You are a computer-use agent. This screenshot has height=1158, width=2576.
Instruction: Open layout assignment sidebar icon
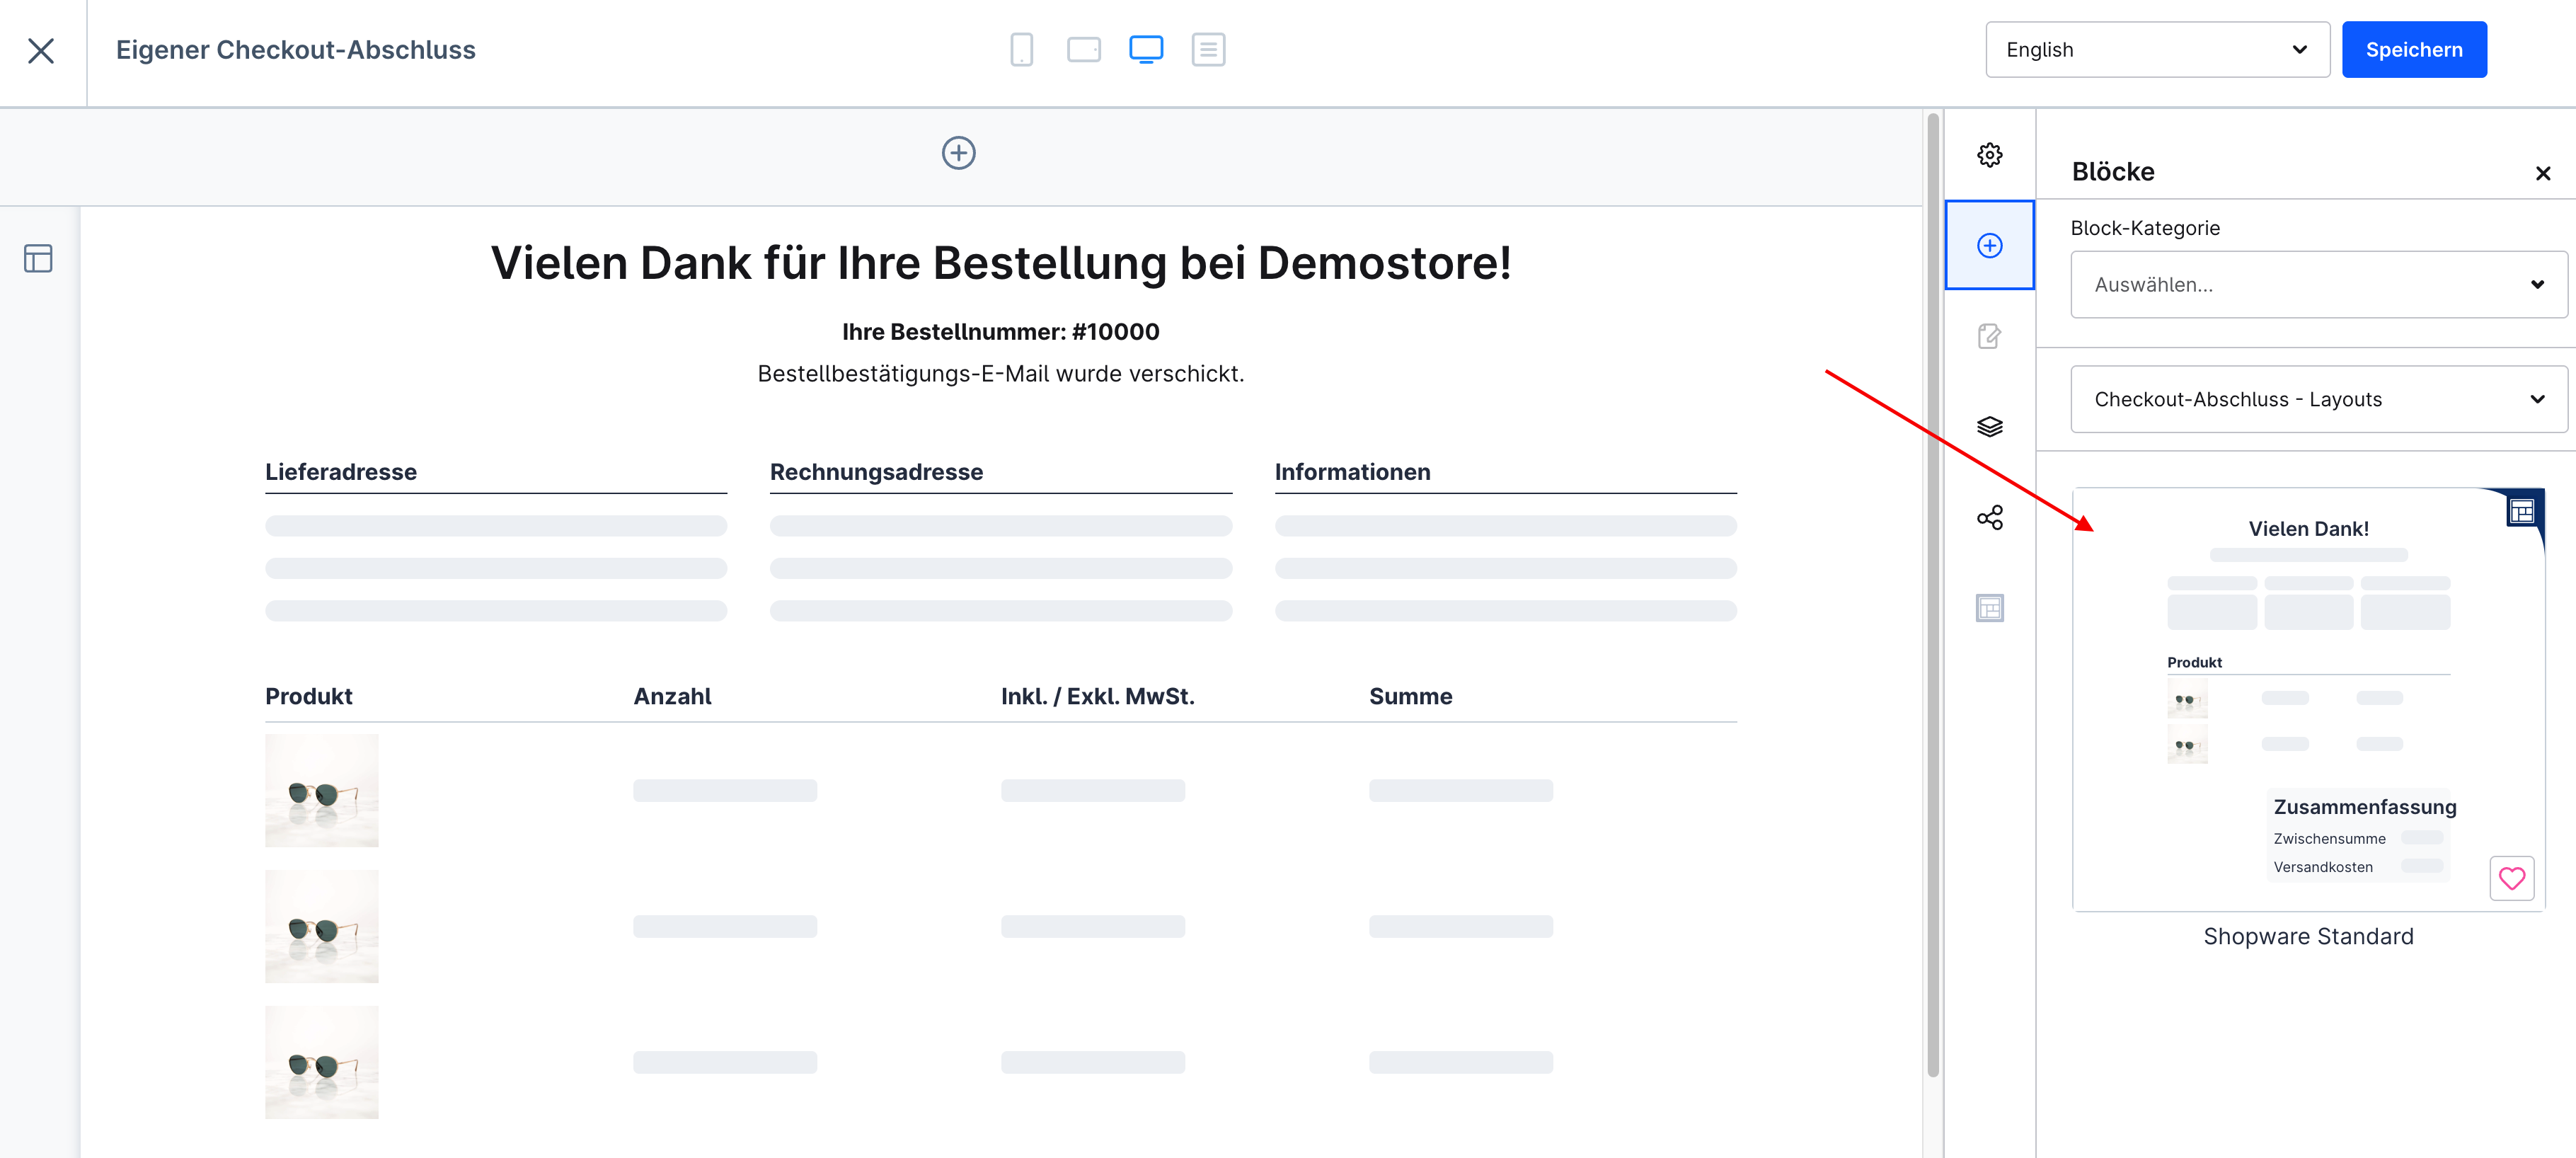[1989, 608]
